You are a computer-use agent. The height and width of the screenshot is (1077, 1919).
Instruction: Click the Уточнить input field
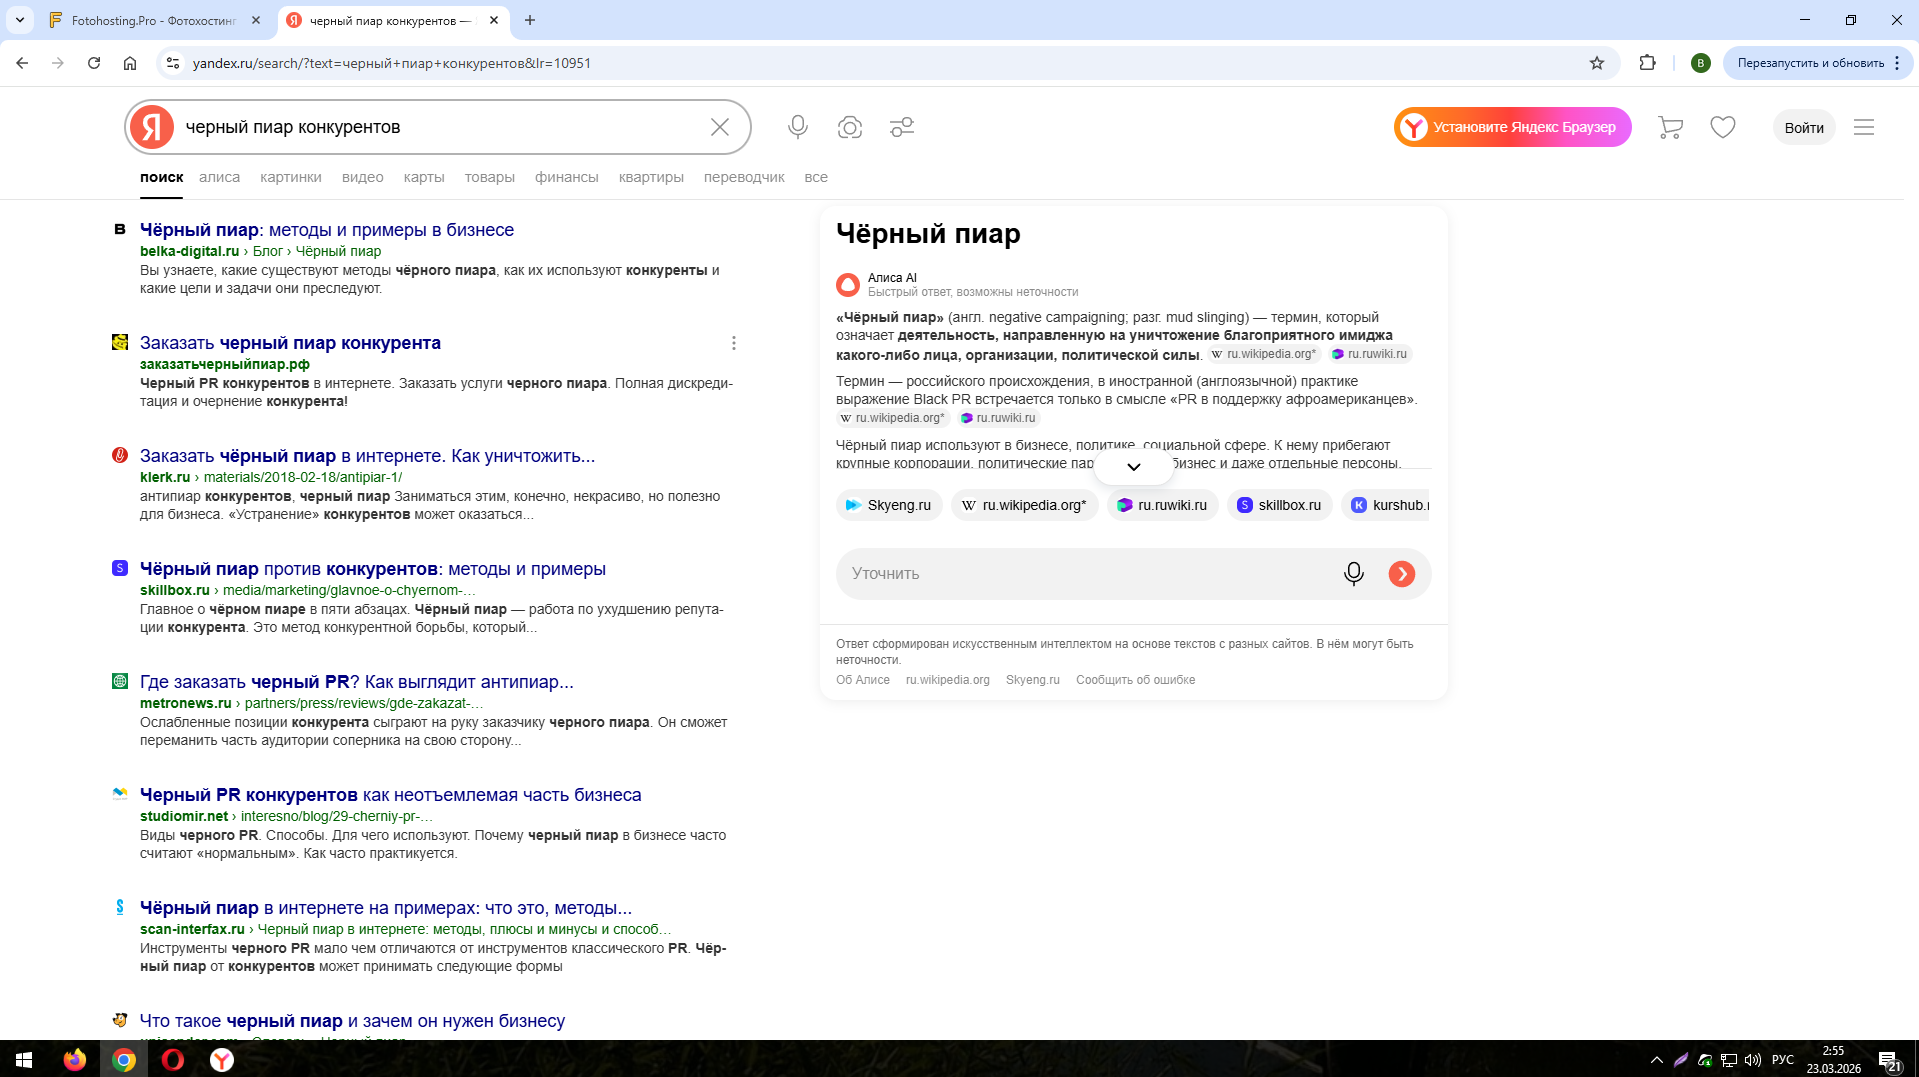[x=1085, y=574]
